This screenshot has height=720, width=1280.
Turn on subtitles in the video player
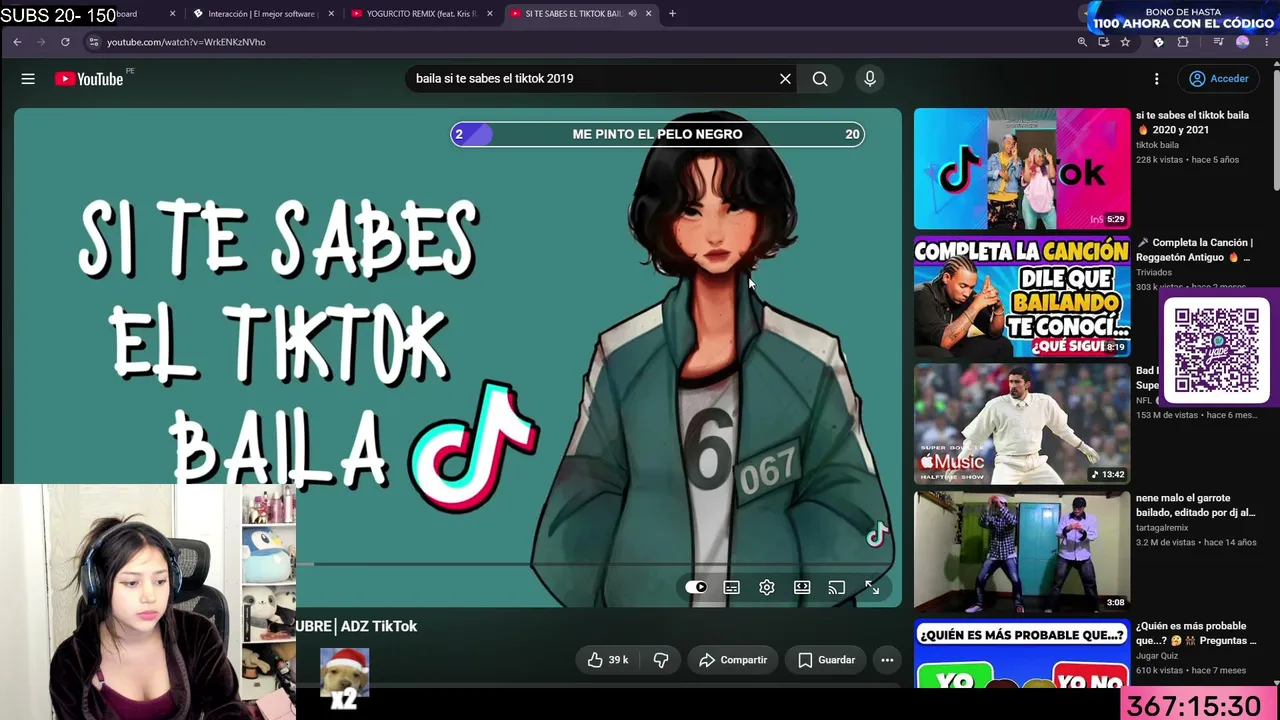click(x=731, y=587)
